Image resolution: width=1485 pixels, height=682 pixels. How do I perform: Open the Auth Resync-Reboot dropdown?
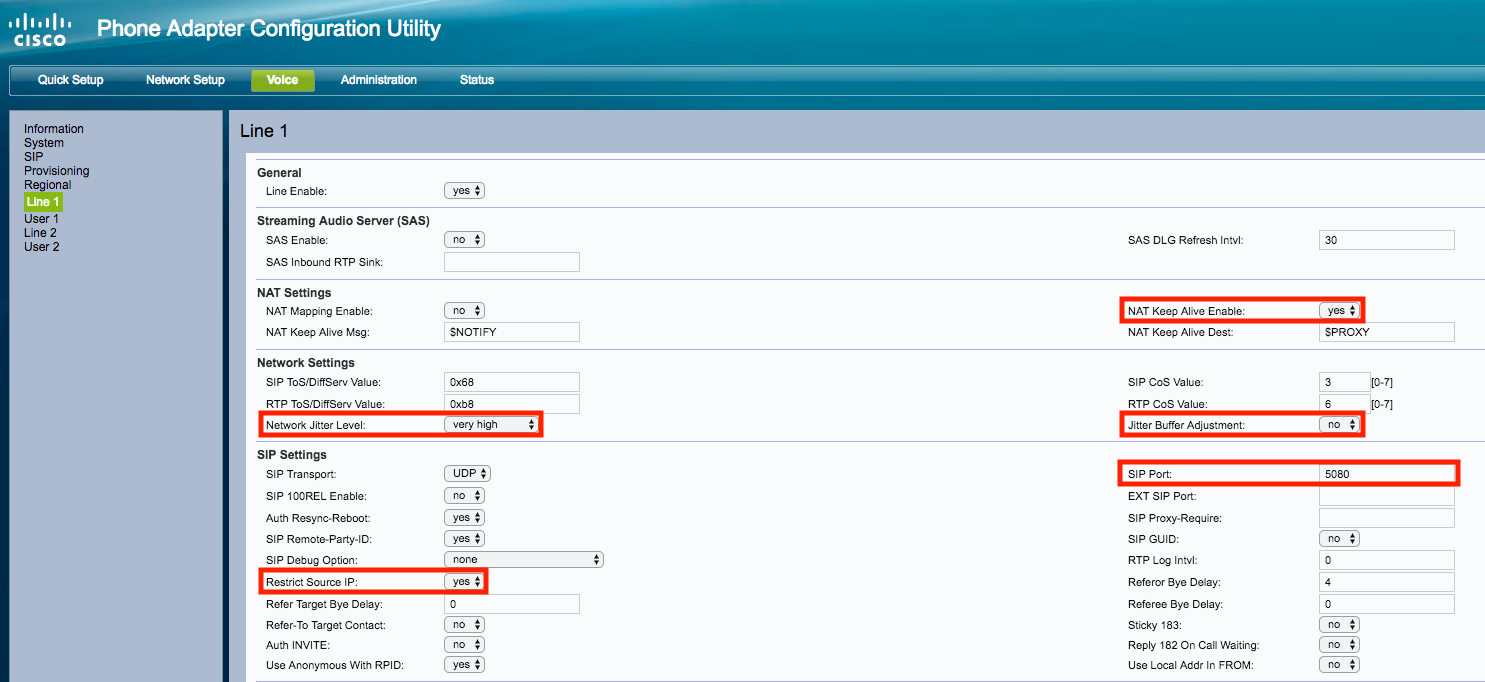[x=464, y=518]
